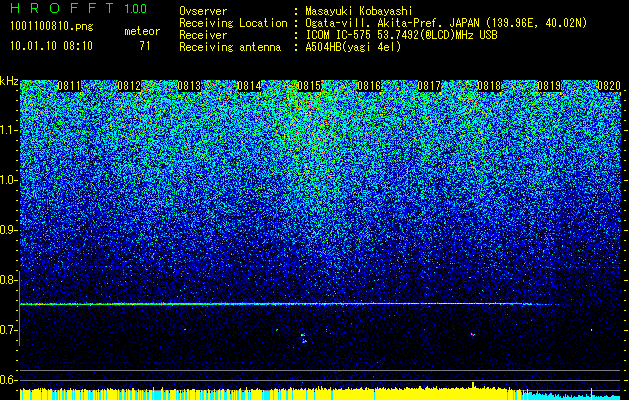629x400 pixels.
Task: Click the yellow signal level bar graph
Action: click(x=273, y=394)
